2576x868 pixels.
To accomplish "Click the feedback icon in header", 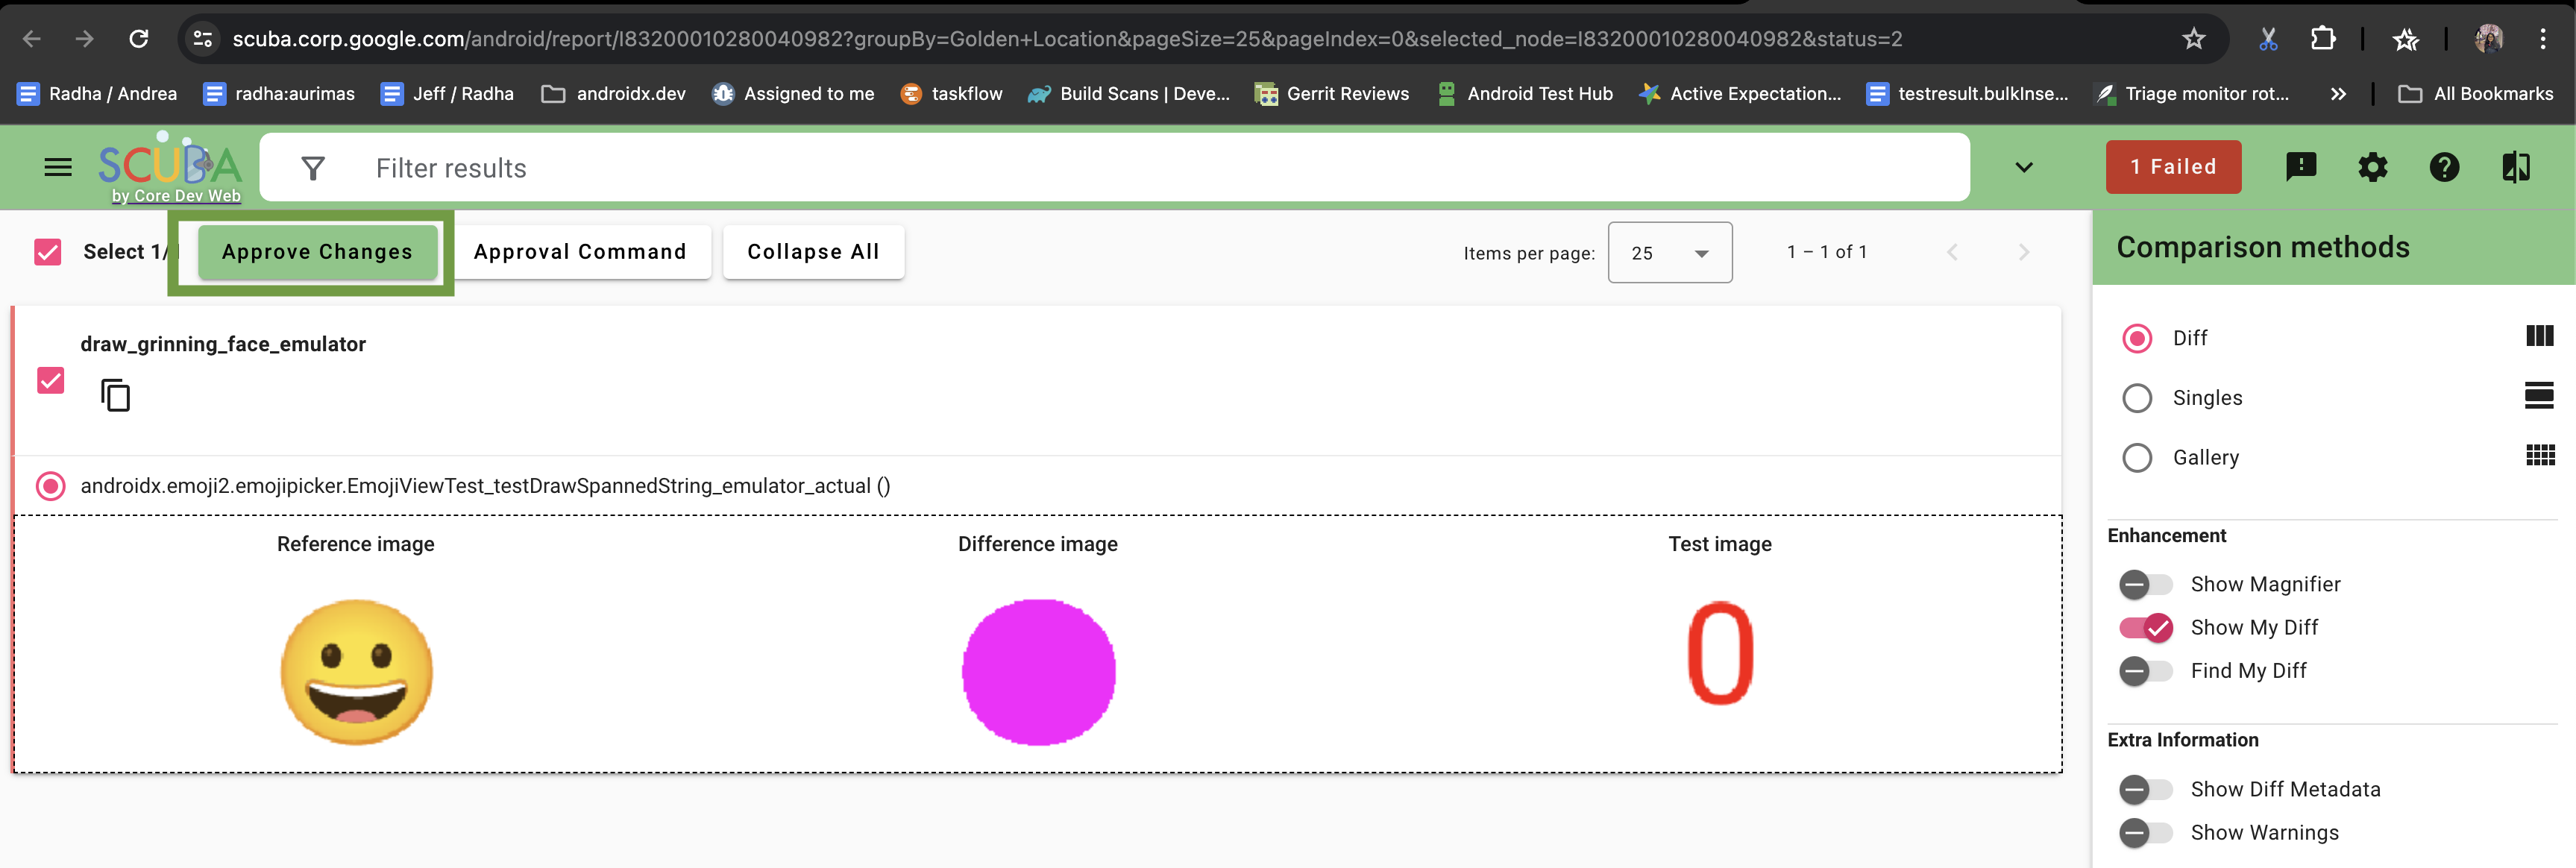I will pos(2300,167).
